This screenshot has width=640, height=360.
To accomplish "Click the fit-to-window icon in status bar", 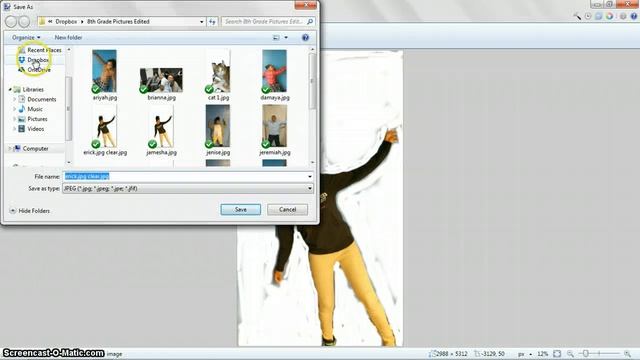I will coord(557,354).
